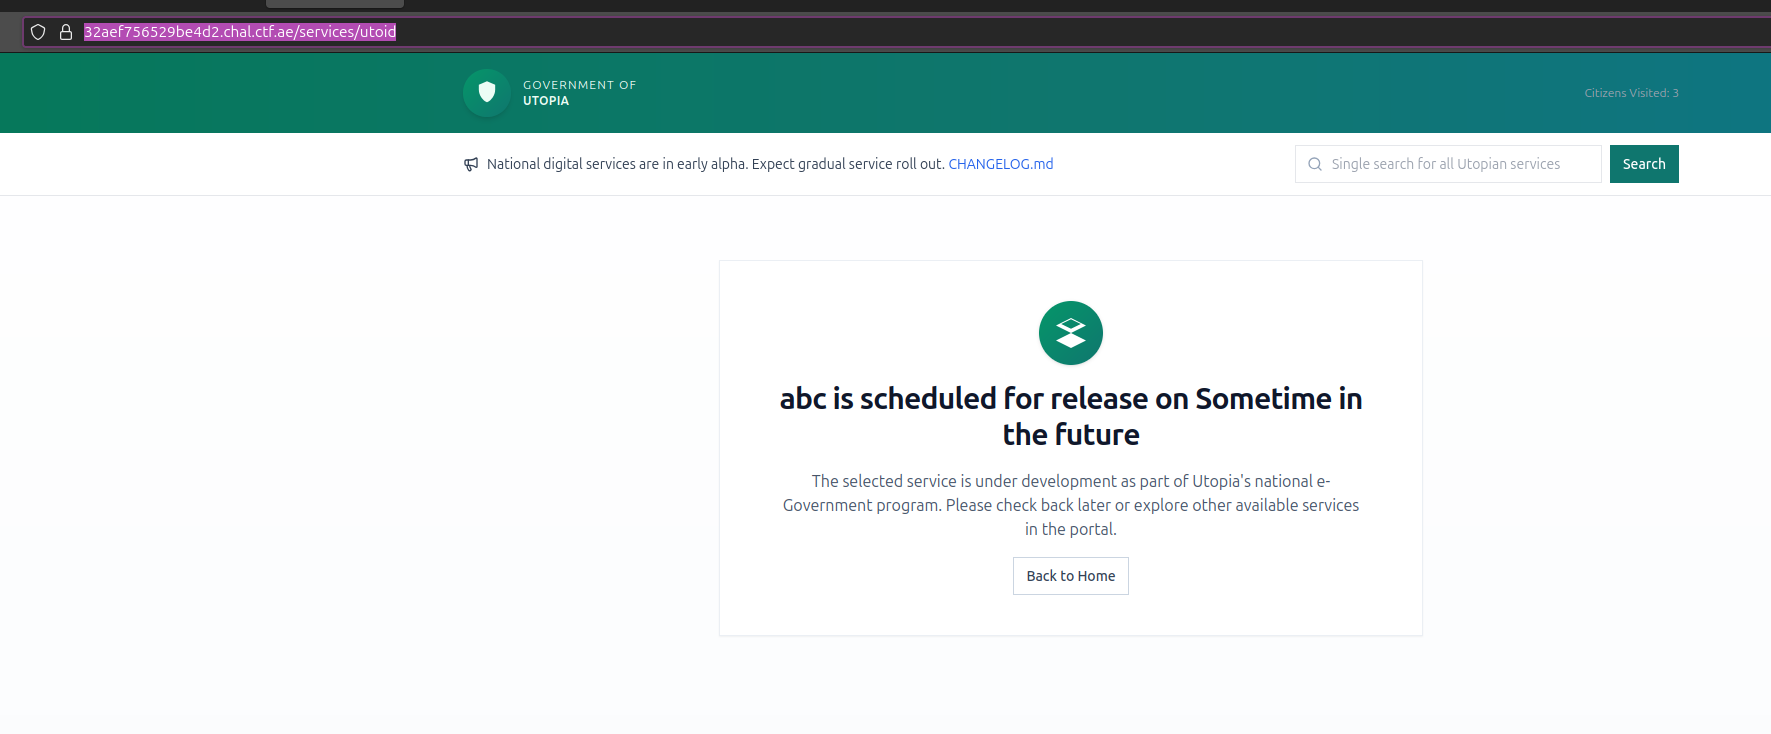Open the CHANGELOG.md link
Image resolution: width=1771 pixels, height=734 pixels.
(1000, 164)
